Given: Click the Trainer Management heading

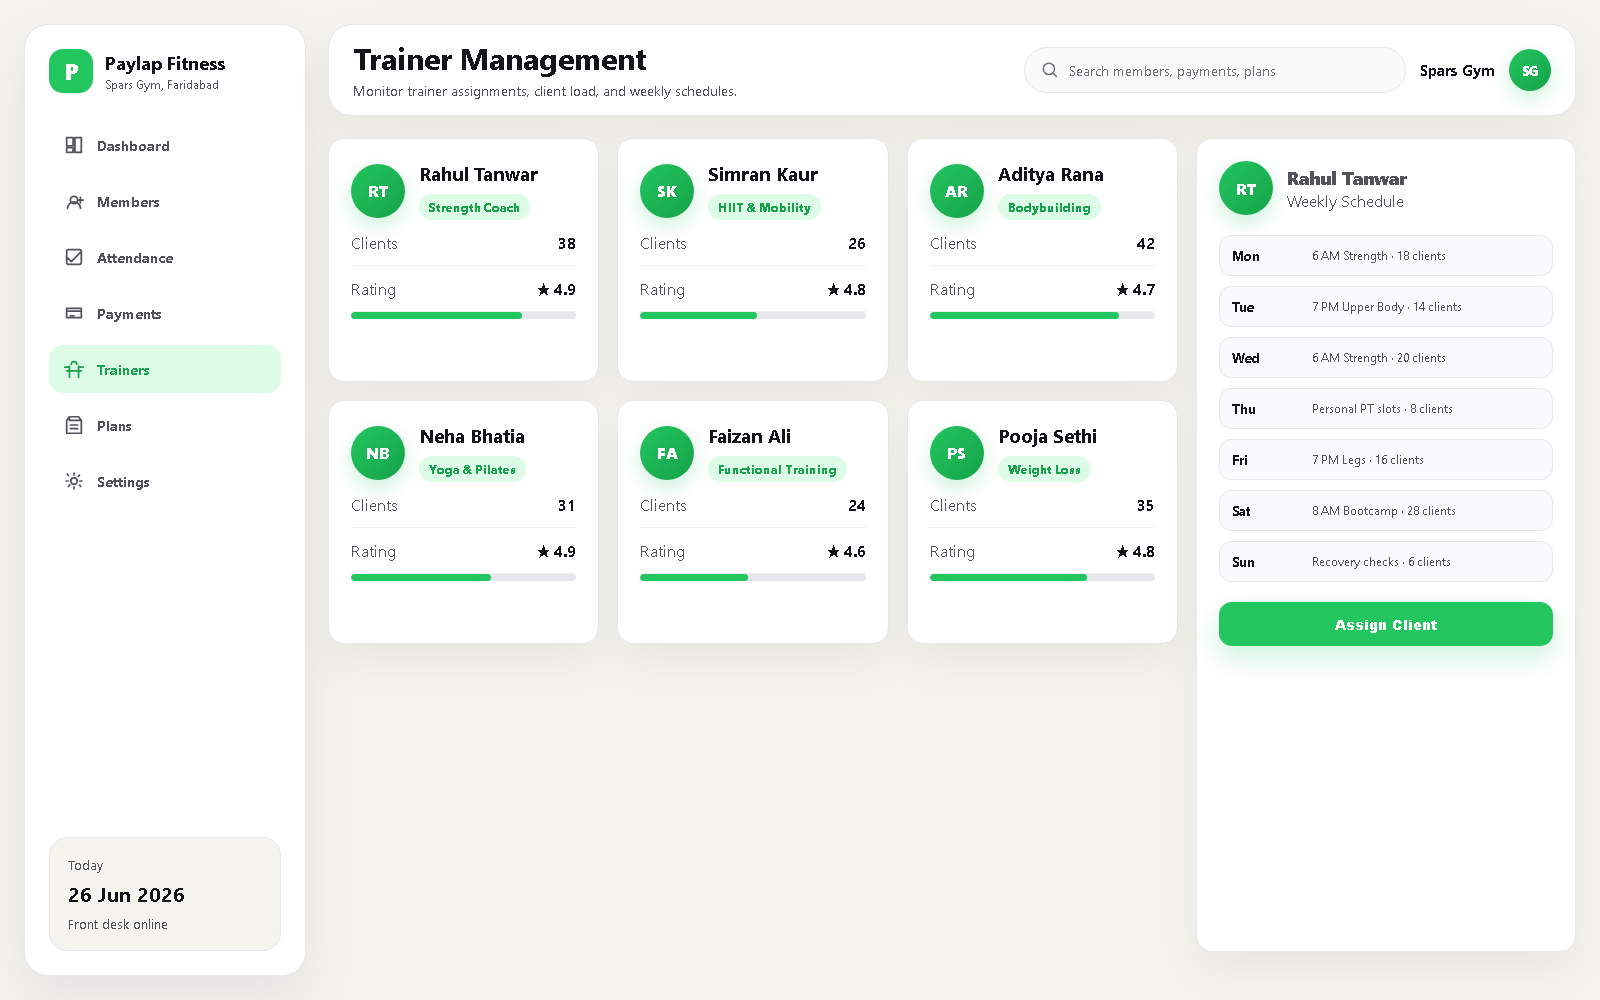Looking at the screenshot, I should click(500, 60).
